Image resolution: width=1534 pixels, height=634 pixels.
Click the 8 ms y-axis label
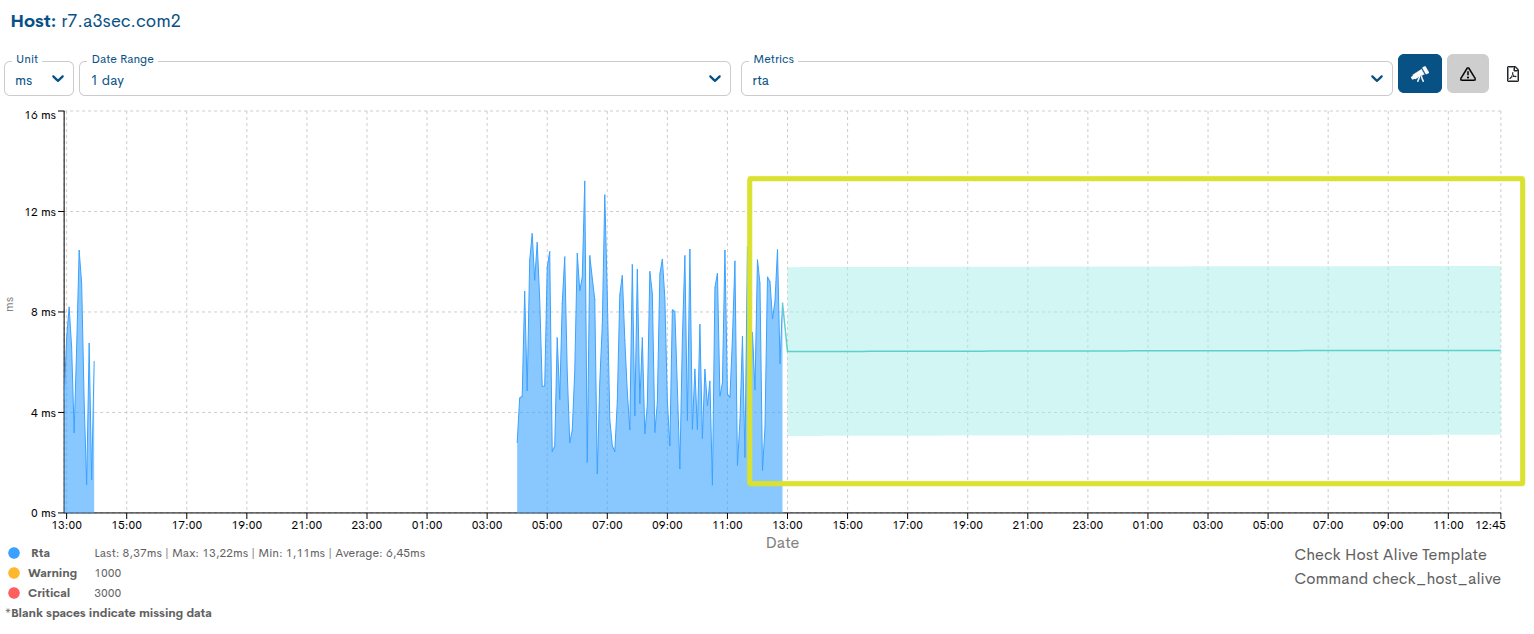[43, 312]
